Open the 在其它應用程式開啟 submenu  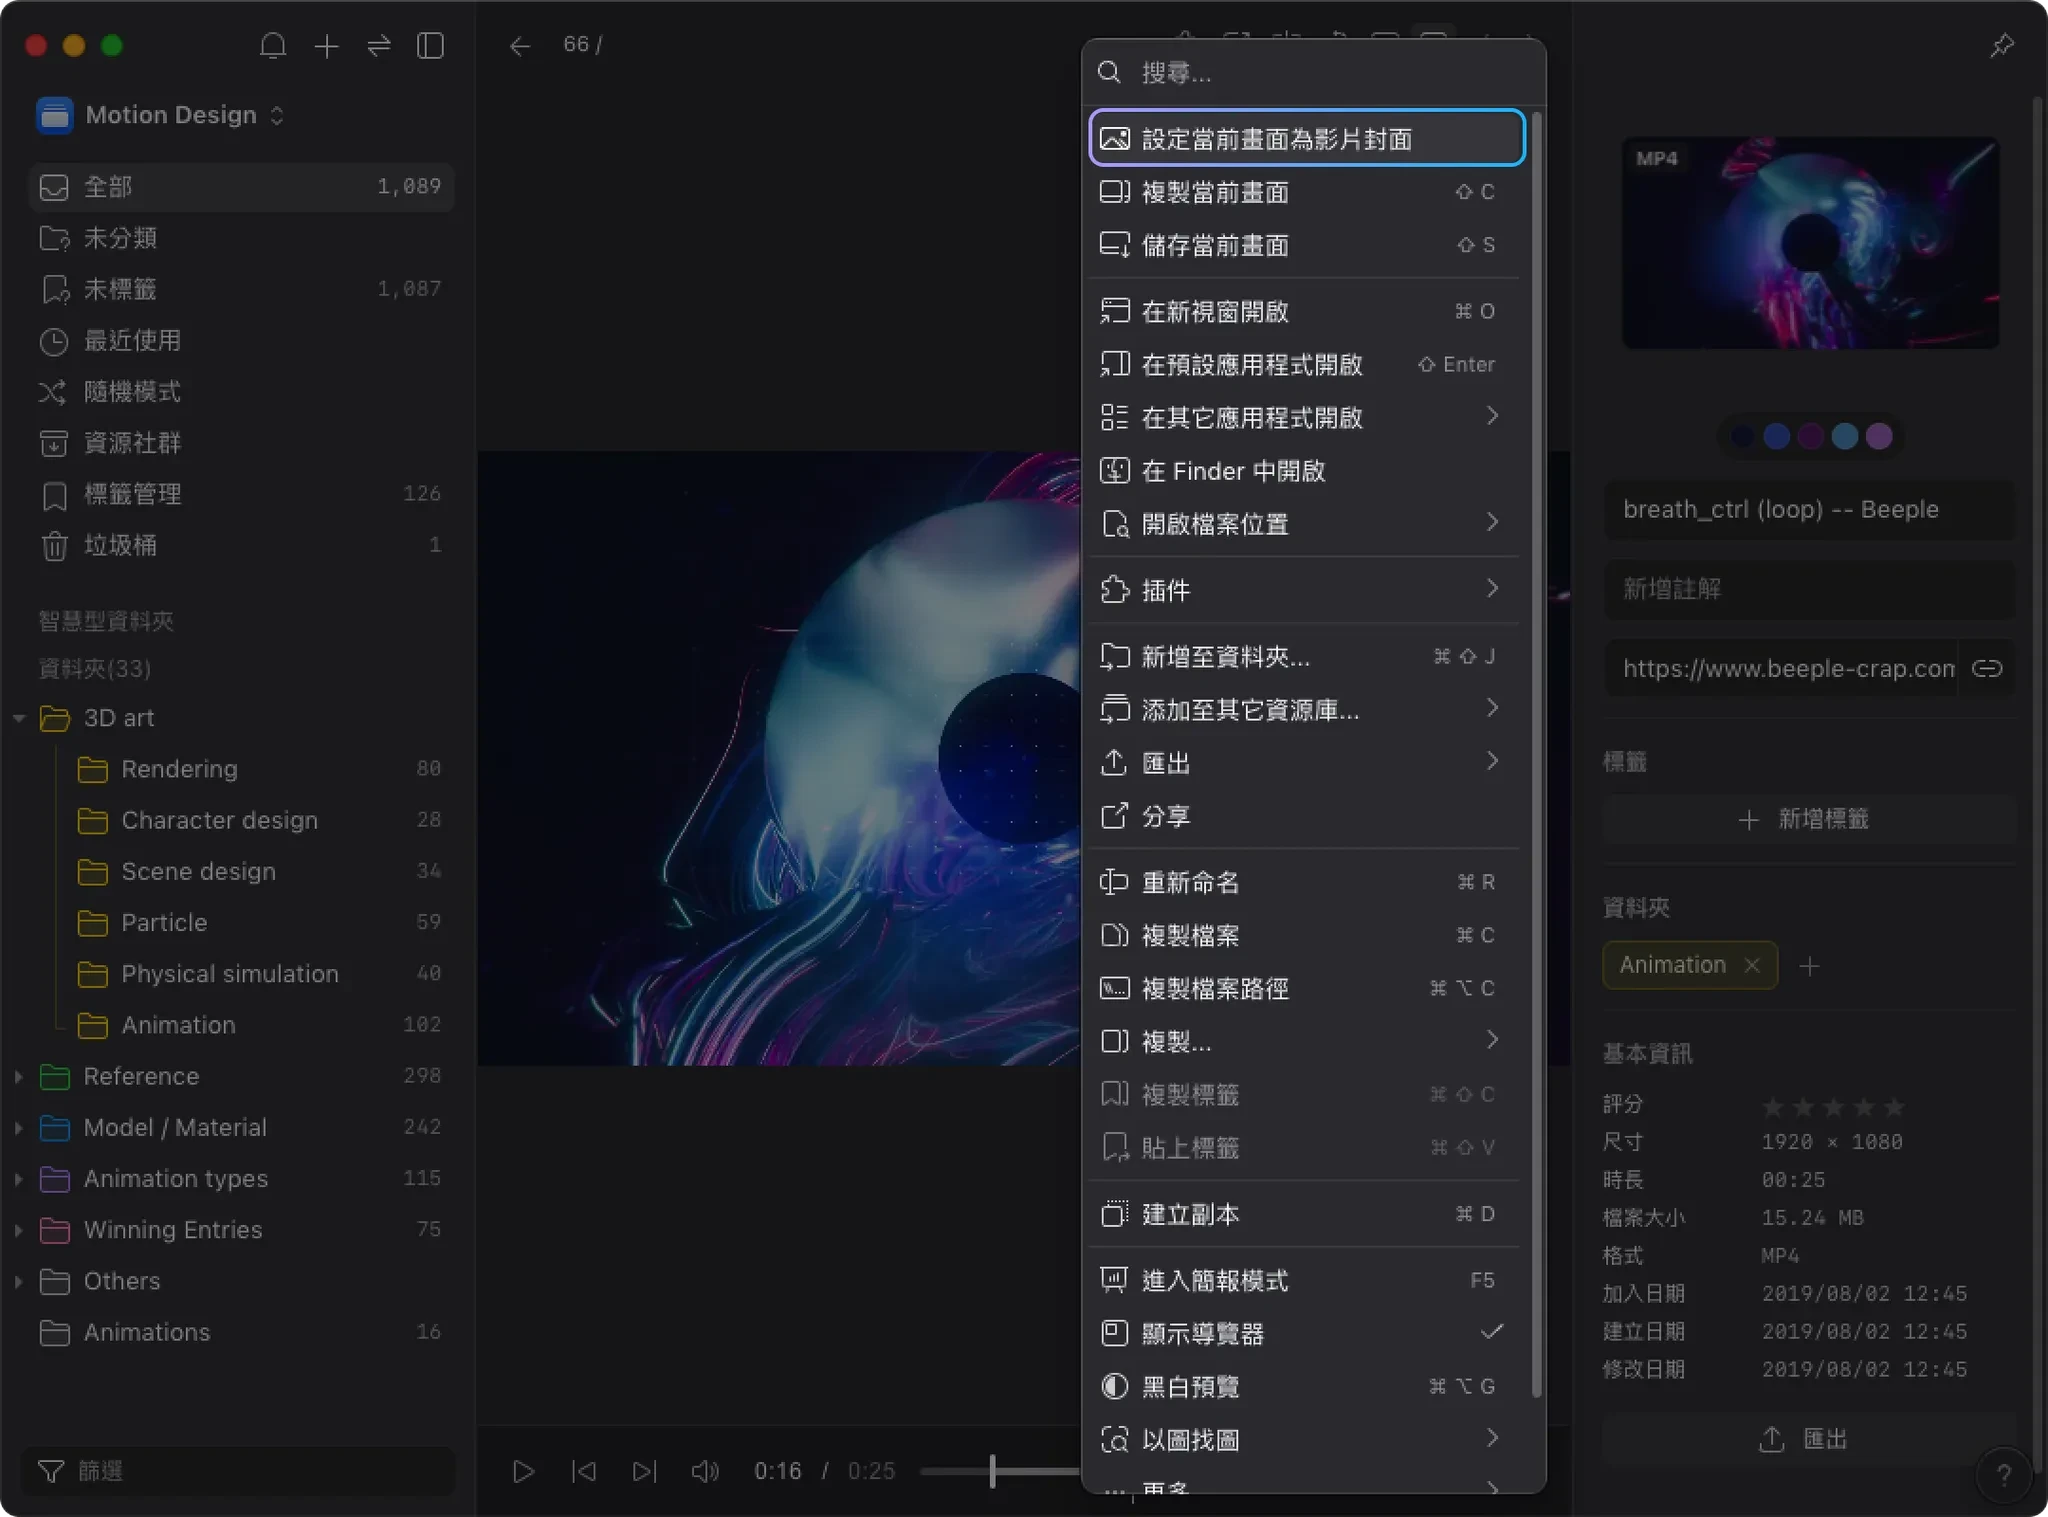point(1305,417)
